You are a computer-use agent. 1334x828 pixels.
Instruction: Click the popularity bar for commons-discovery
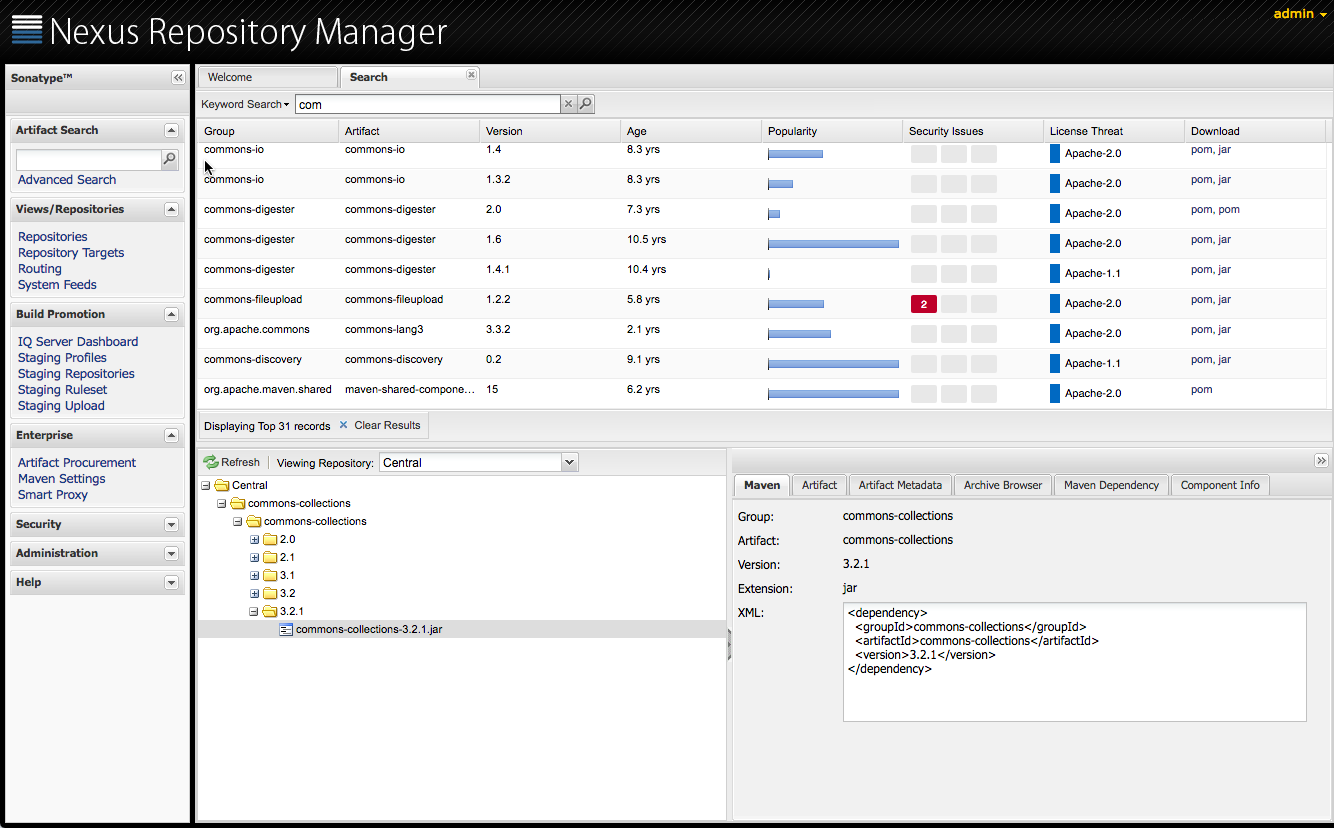coord(833,364)
